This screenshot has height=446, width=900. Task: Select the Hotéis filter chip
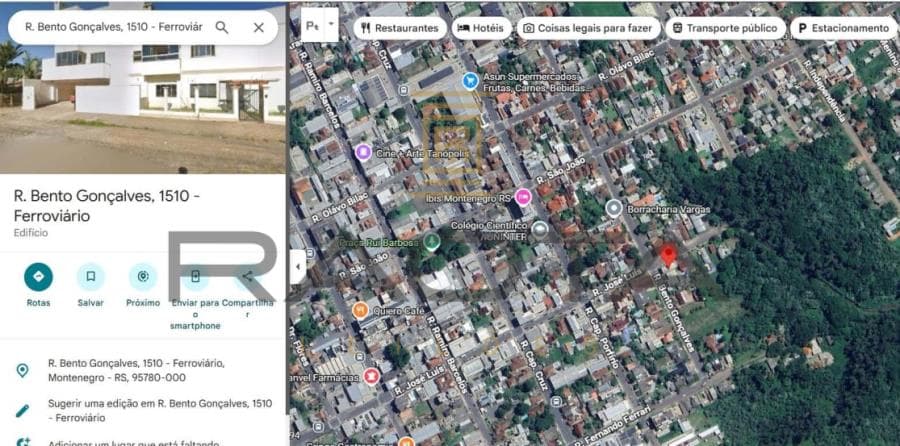(x=482, y=28)
